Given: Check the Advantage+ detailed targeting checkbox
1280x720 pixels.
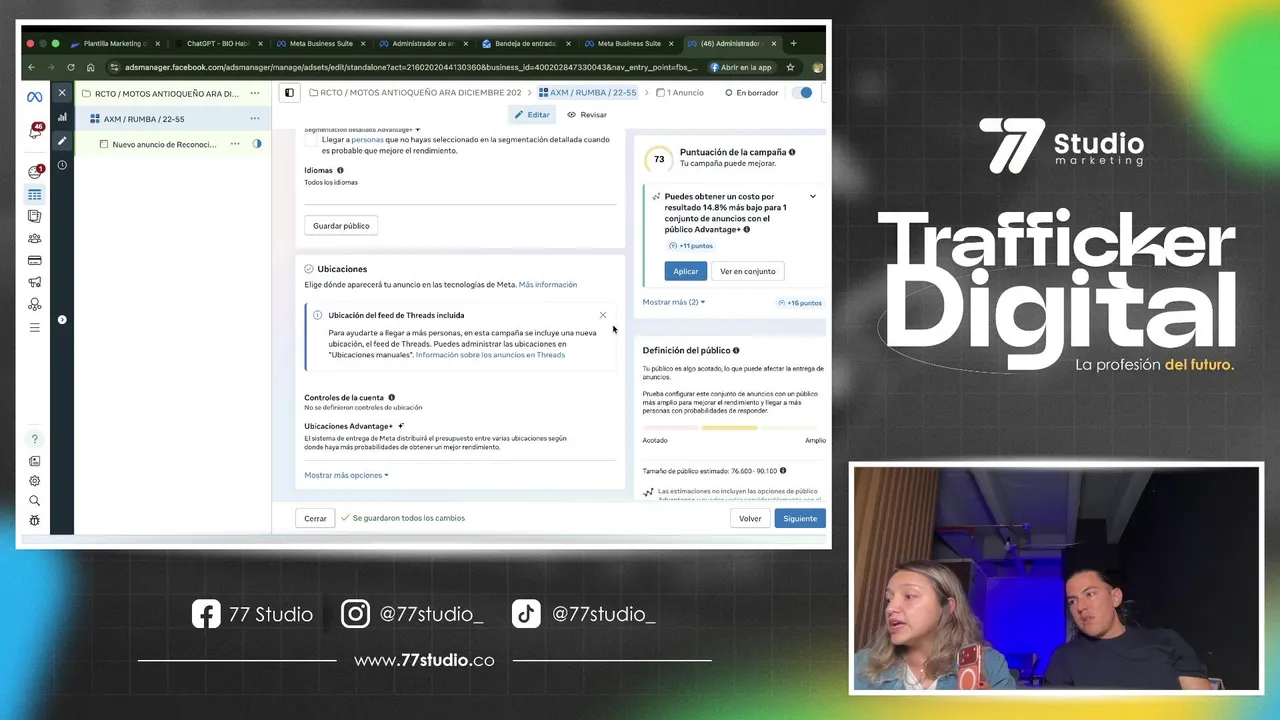Looking at the screenshot, I should coord(310,140).
